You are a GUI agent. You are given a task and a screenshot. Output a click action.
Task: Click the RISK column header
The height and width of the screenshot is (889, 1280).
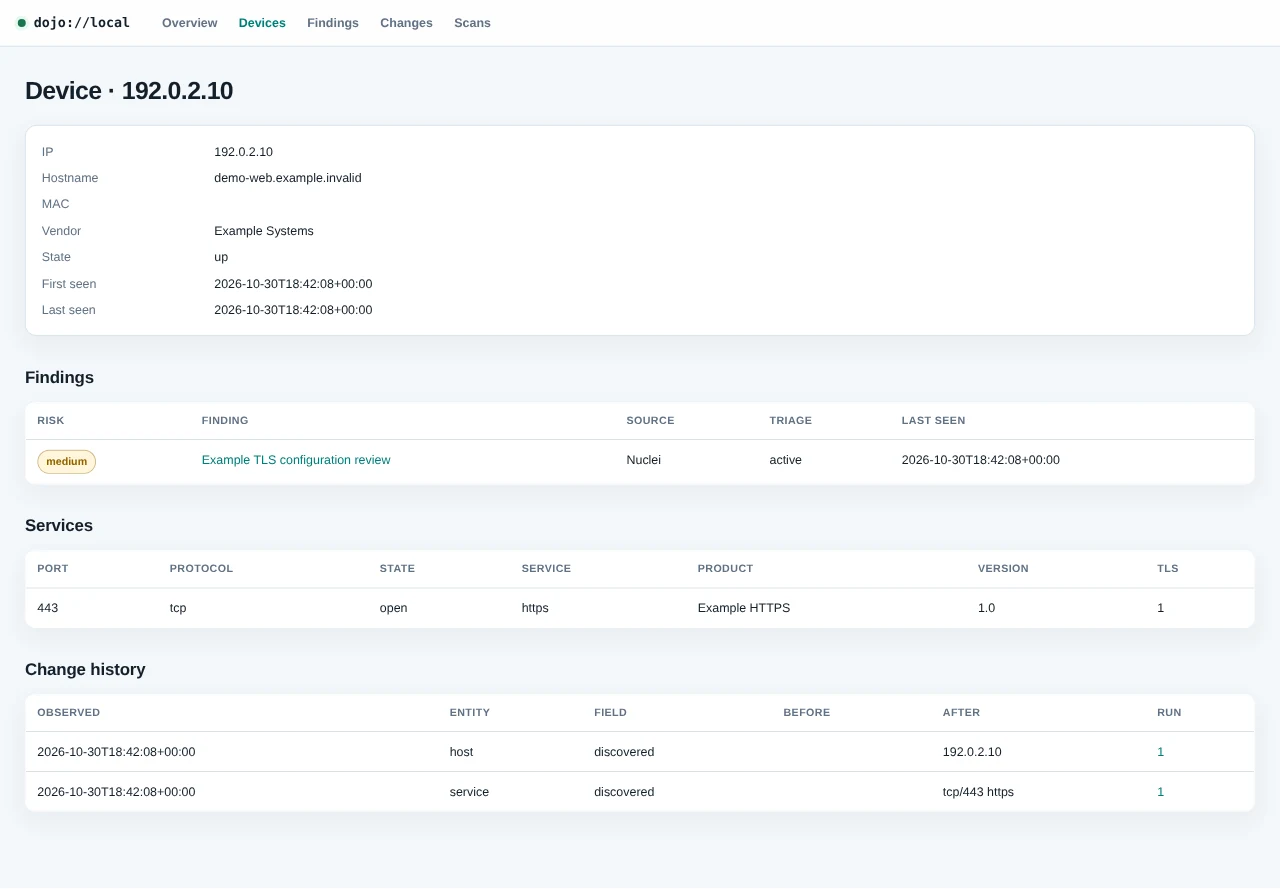51,421
